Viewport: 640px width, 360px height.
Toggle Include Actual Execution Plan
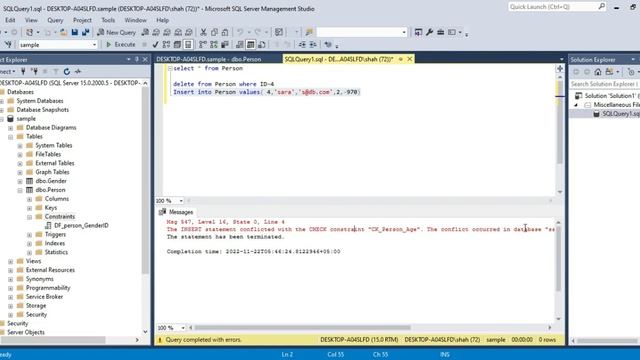point(203,44)
